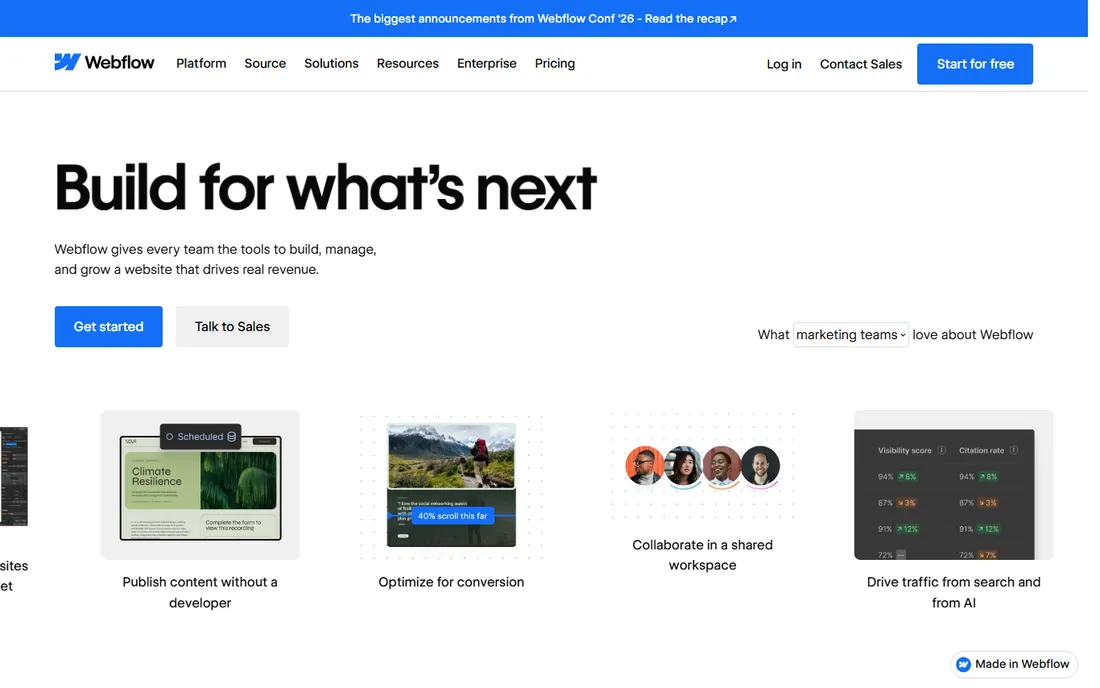The height and width of the screenshot is (688, 1100).
Task: Click the Scheduled badge on publish card
Action: (x=201, y=436)
